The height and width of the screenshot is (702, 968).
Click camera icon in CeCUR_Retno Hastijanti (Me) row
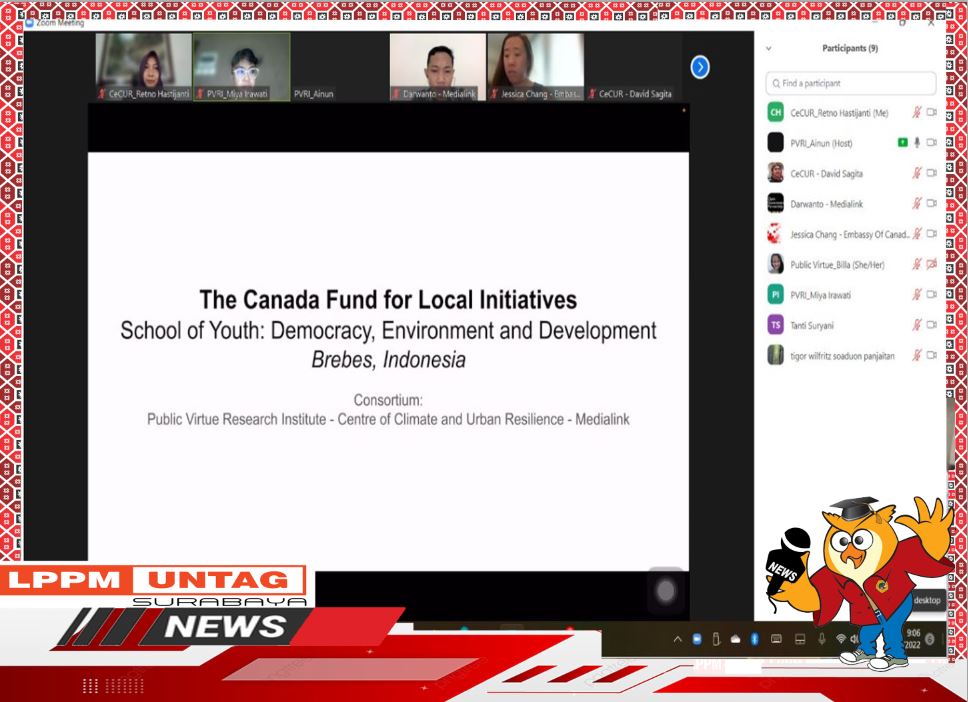(x=932, y=112)
